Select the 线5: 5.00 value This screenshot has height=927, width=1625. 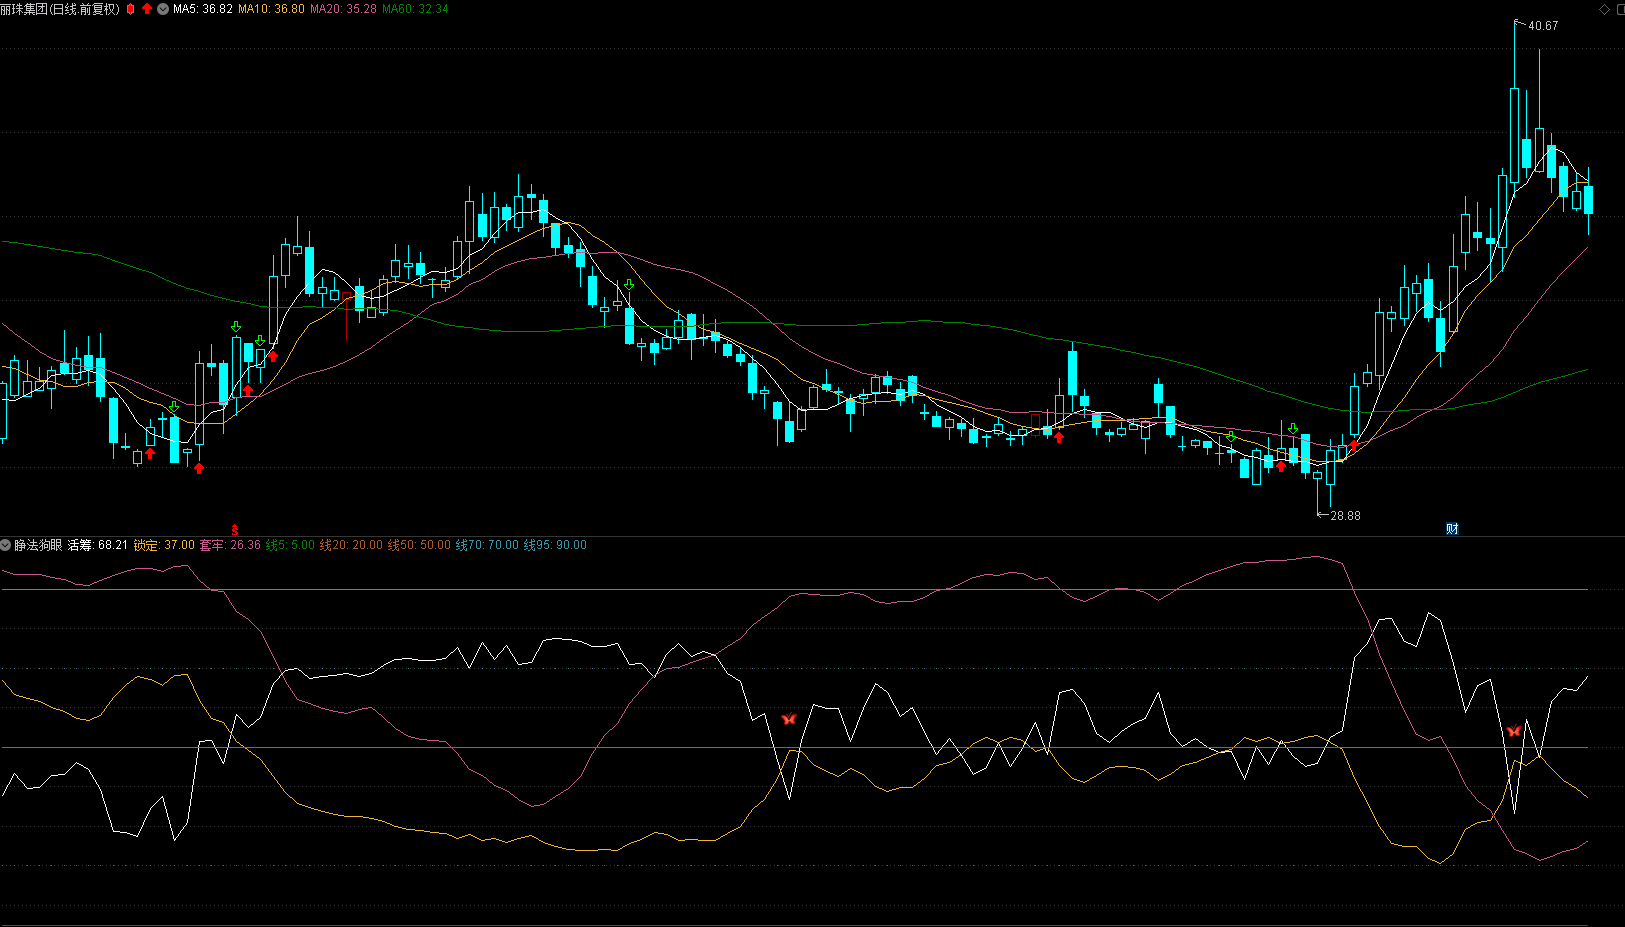290,545
